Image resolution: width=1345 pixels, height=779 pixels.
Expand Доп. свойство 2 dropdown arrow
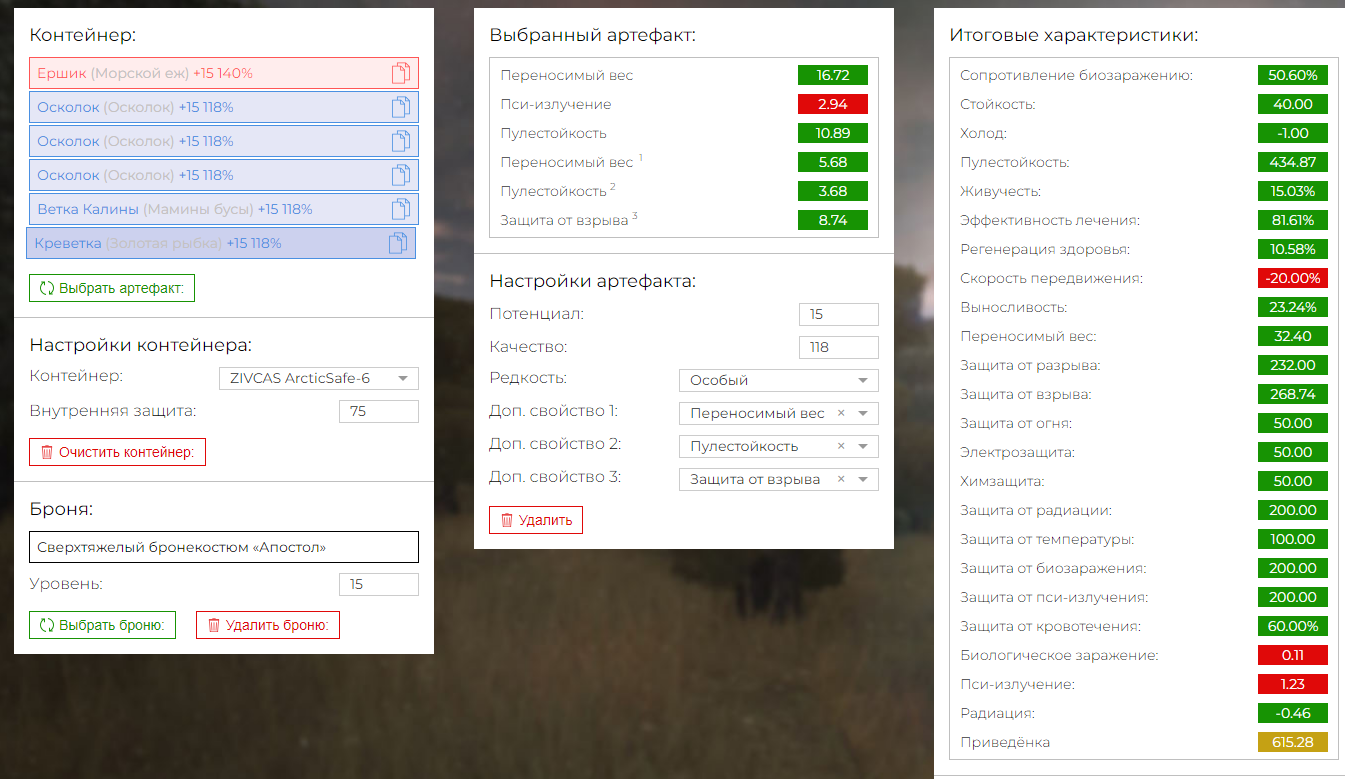coord(863,446)
